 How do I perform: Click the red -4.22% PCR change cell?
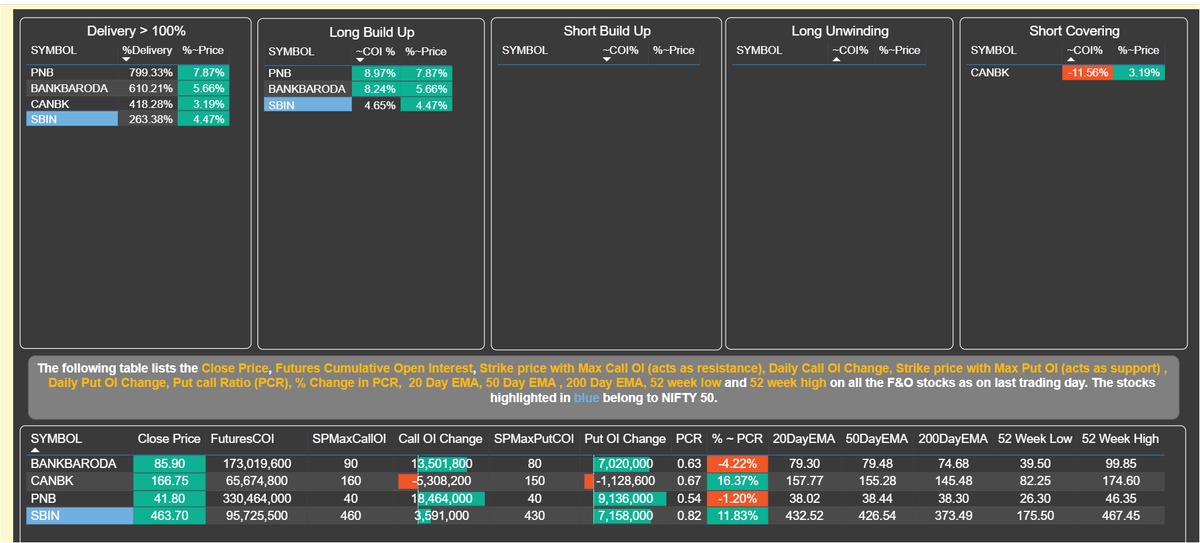pos(737,463)
